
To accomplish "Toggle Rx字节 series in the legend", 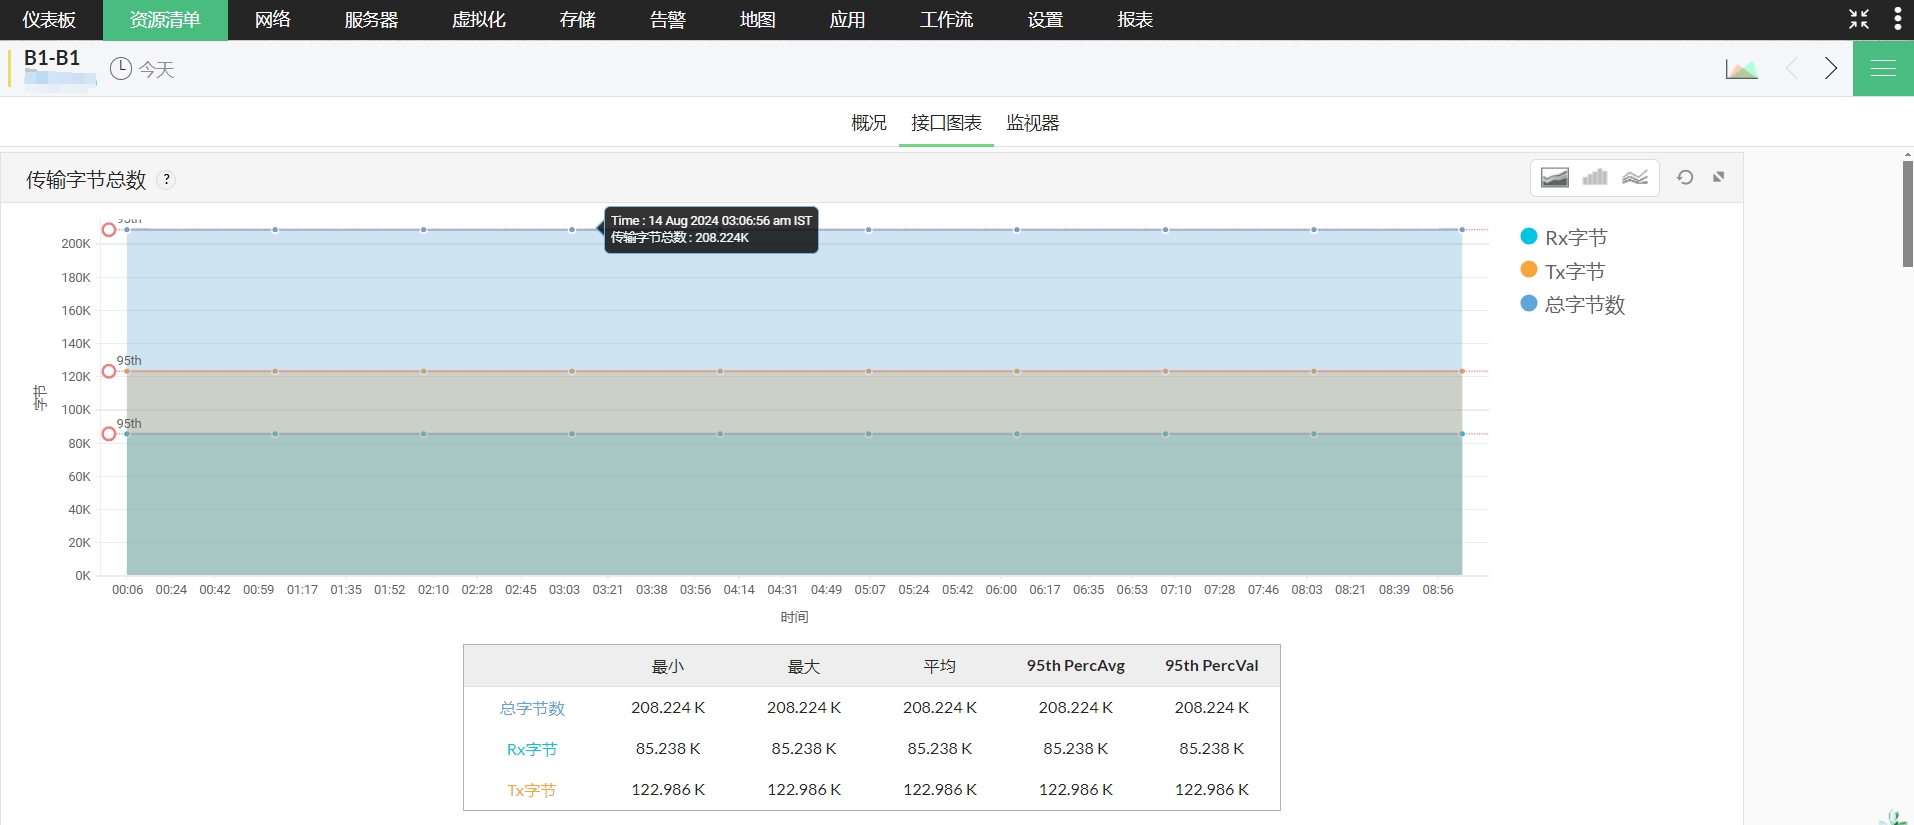I will (1575, 238).
